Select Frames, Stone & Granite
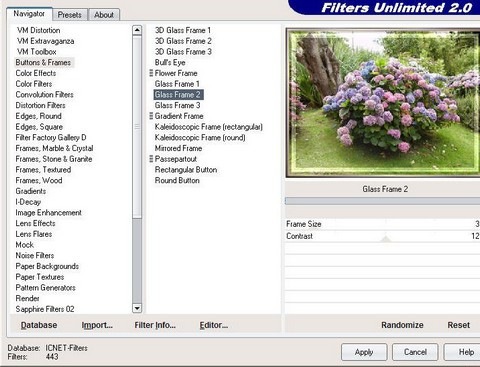Screen dimensions: 480x367 pyautogui.click(x=54, y=159)
